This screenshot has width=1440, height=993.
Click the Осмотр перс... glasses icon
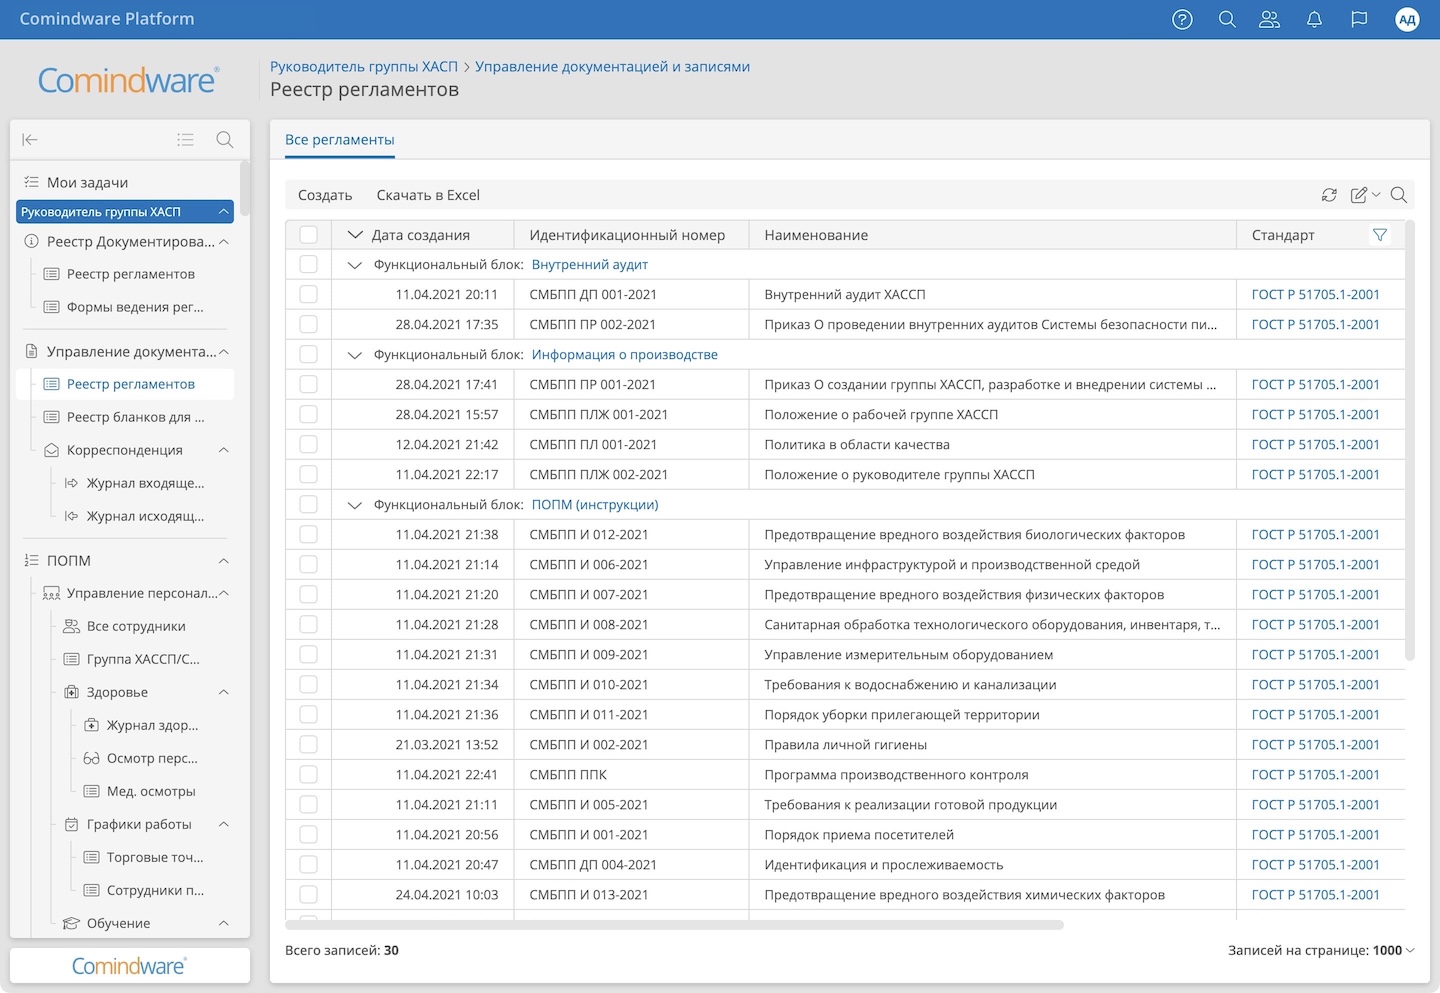tap(91, 758)
